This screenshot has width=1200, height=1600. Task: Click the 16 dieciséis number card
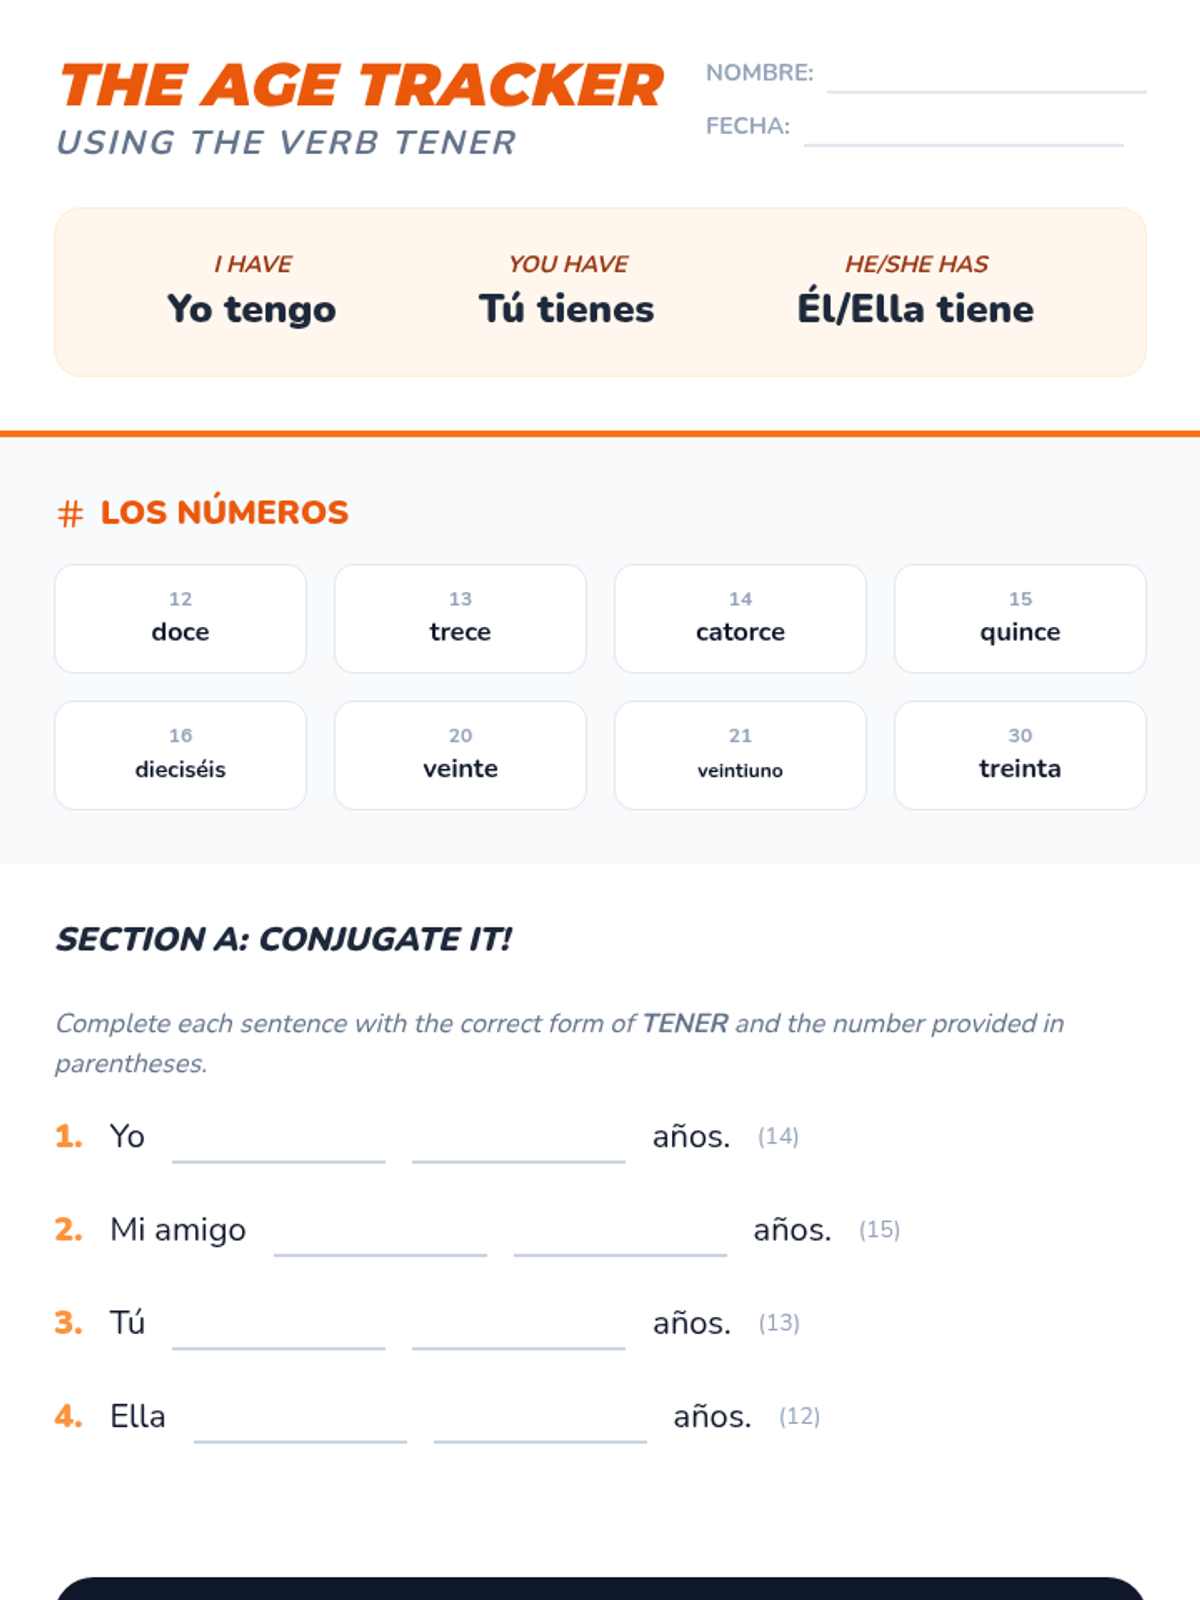coord(181,755)
